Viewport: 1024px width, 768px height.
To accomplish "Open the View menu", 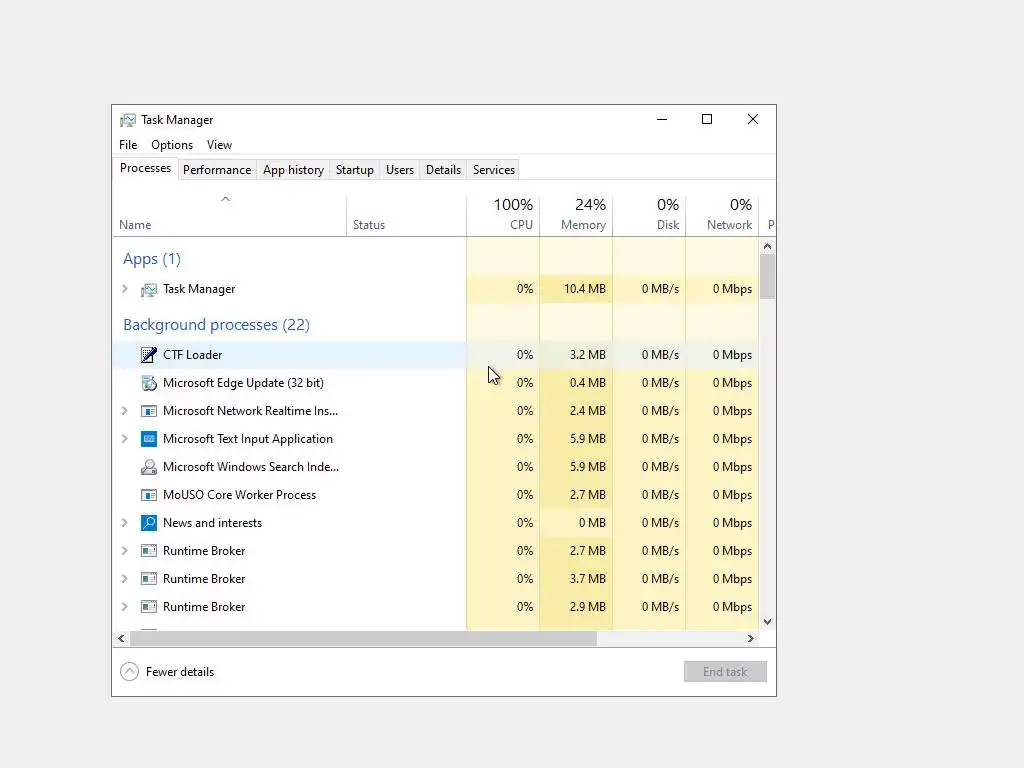I will [x=219, y=145].
